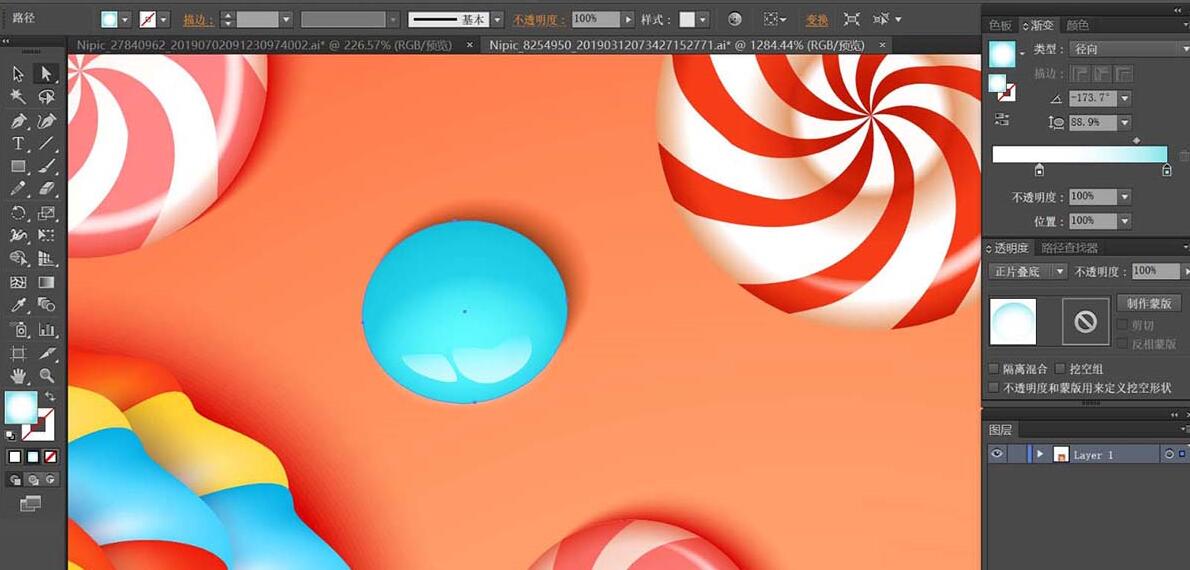The height and width of the screenshot is (570, 1190).
Task: Set gradient fill mode button in toolbox
Action: point(33,456)
